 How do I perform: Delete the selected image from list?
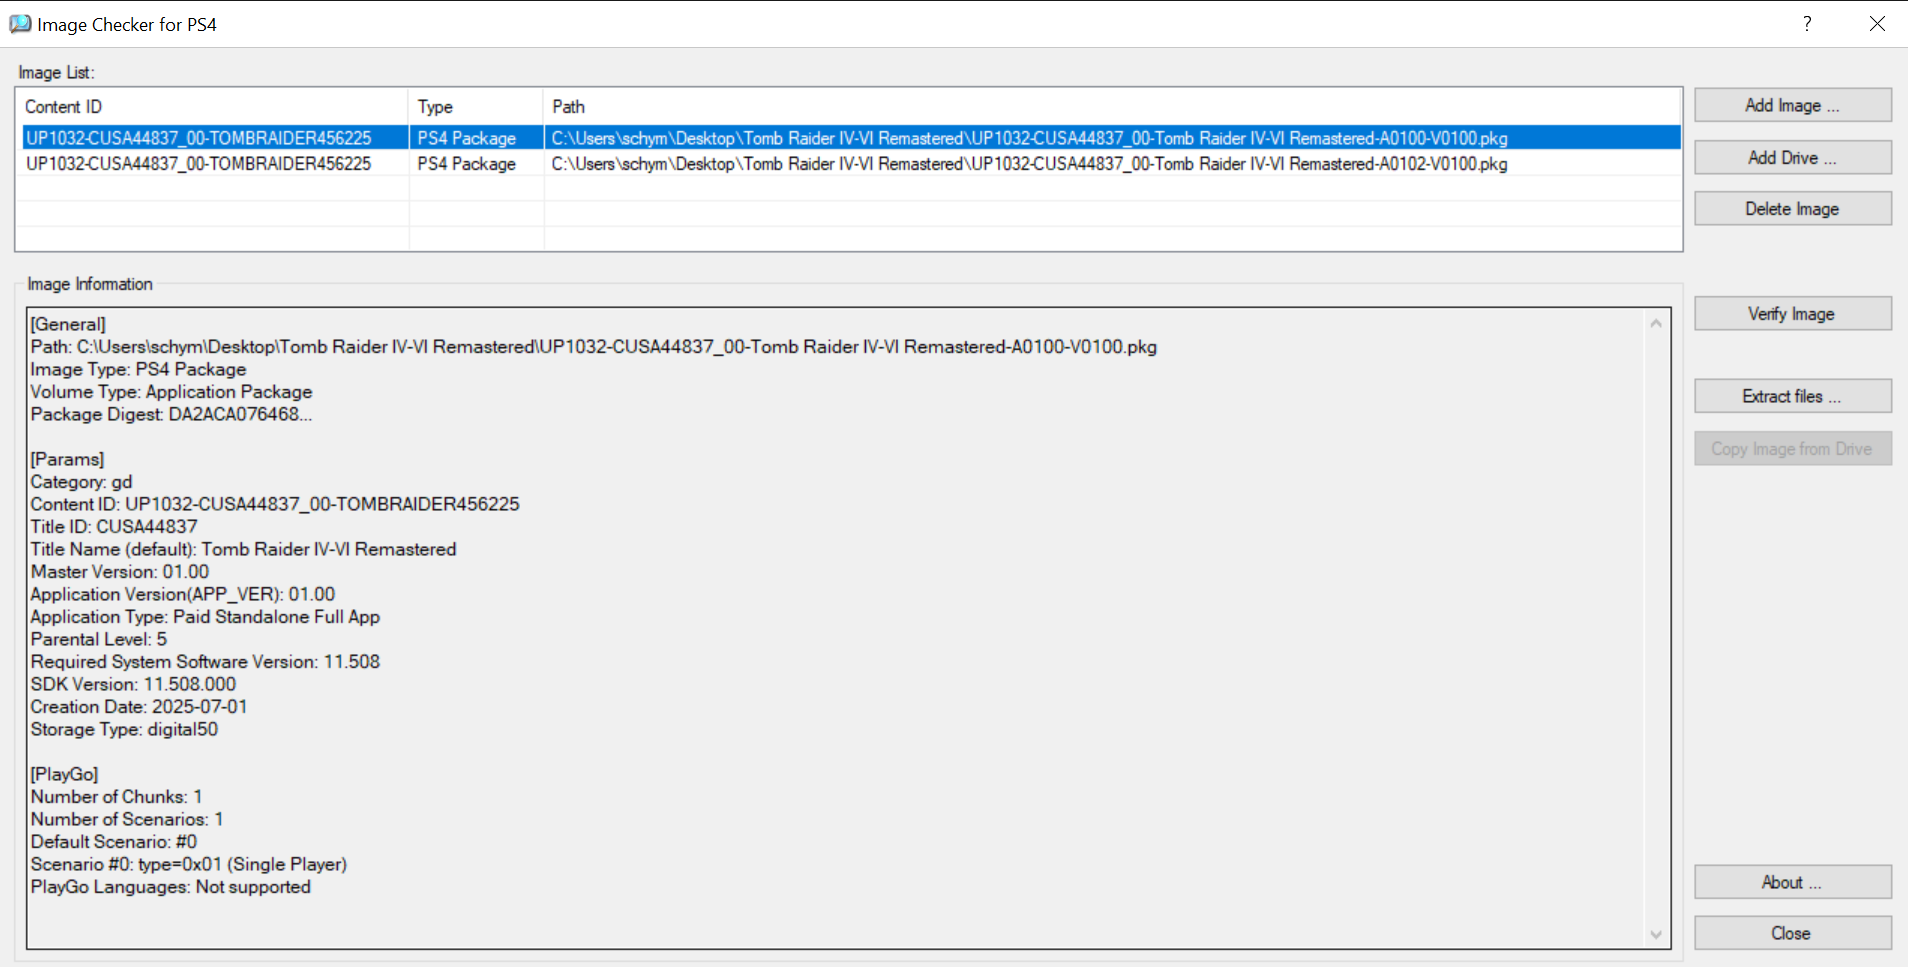point(1792,209)
